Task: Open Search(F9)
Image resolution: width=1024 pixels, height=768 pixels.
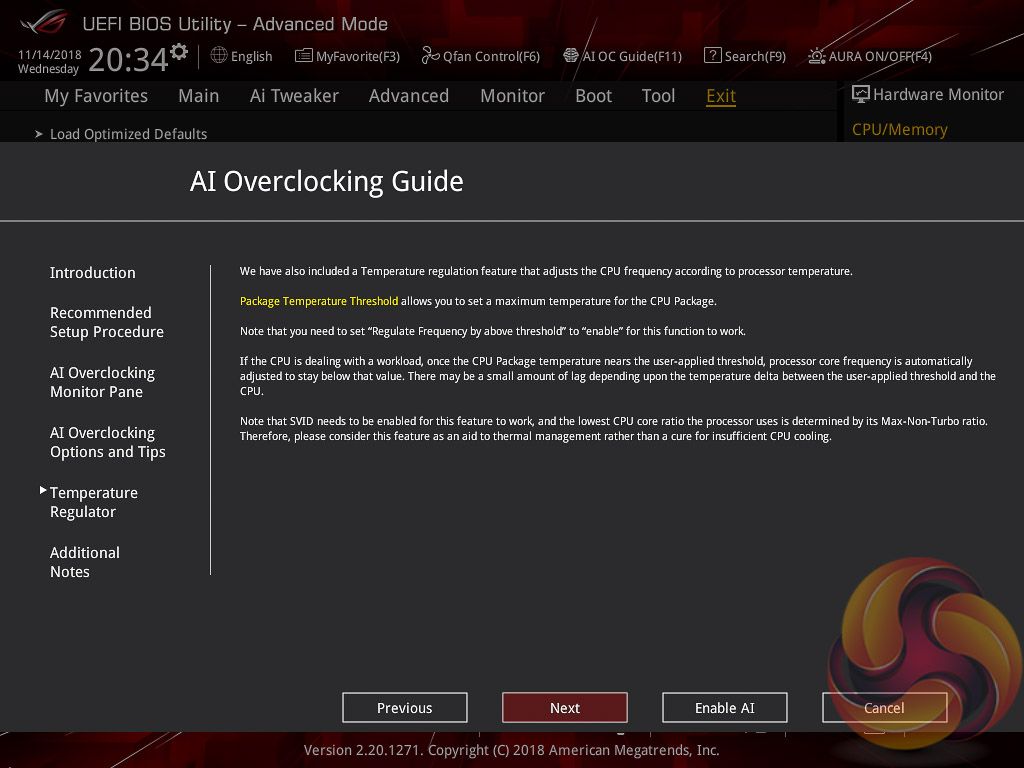Action: [x=755, y=56]
